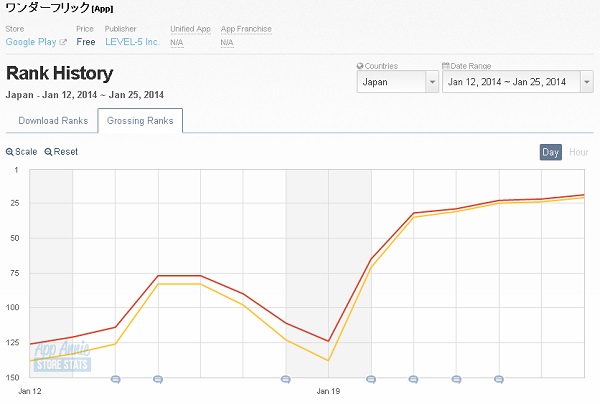Viewport: 600px width, 404px height.
Task: Reset the chart zoom
Action: [x=61, y=152]
